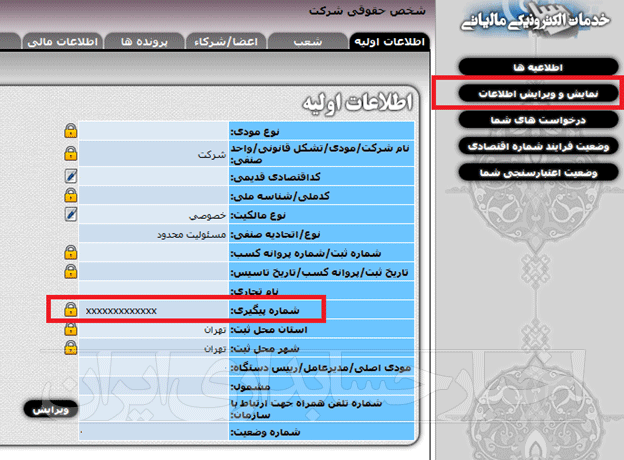Edit نوع مالکیت with pencil icon

[x=71, y=214]
